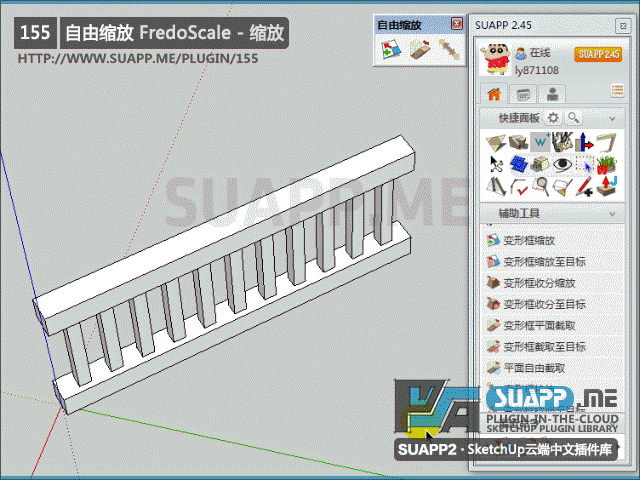640x480 pixels.
Task: Click the cartoon user avatar
Action: (x=495, y=60)
